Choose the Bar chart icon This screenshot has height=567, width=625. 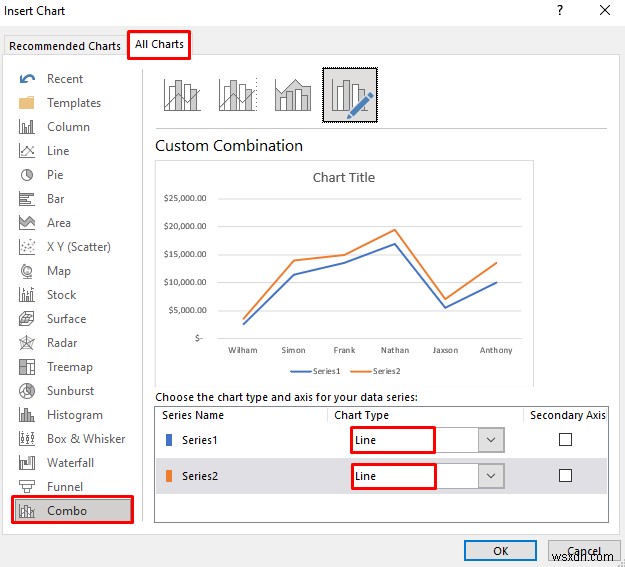(x=27, y=199)
